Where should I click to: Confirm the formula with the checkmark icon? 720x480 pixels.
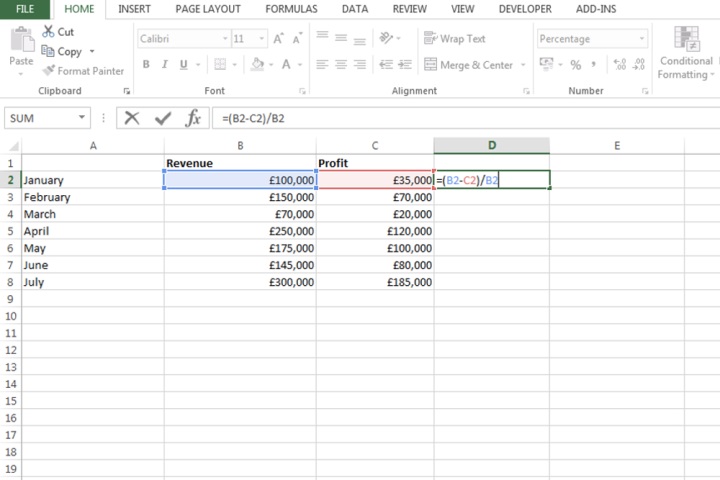(162, 118)
